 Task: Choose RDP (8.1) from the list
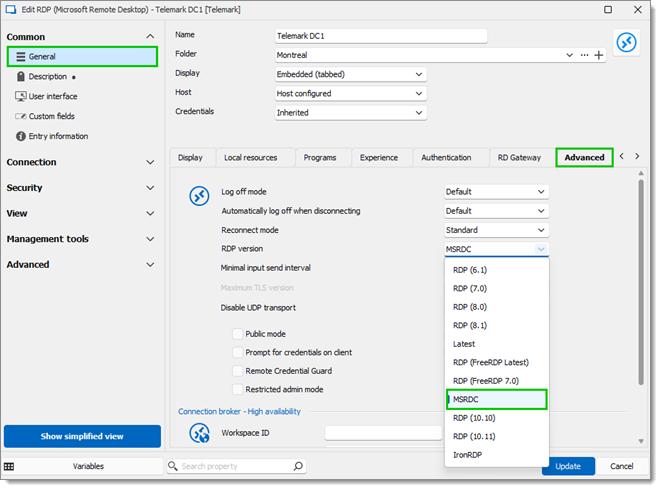(x=497, y=326)
